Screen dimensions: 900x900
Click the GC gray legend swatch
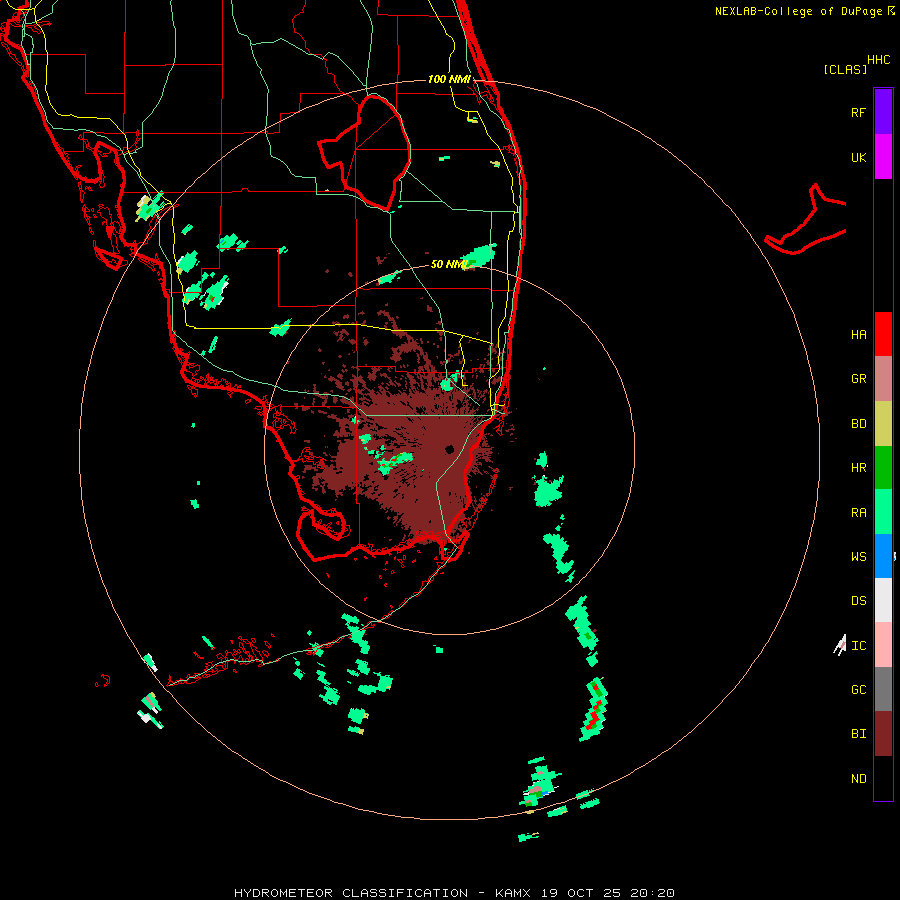883,689
